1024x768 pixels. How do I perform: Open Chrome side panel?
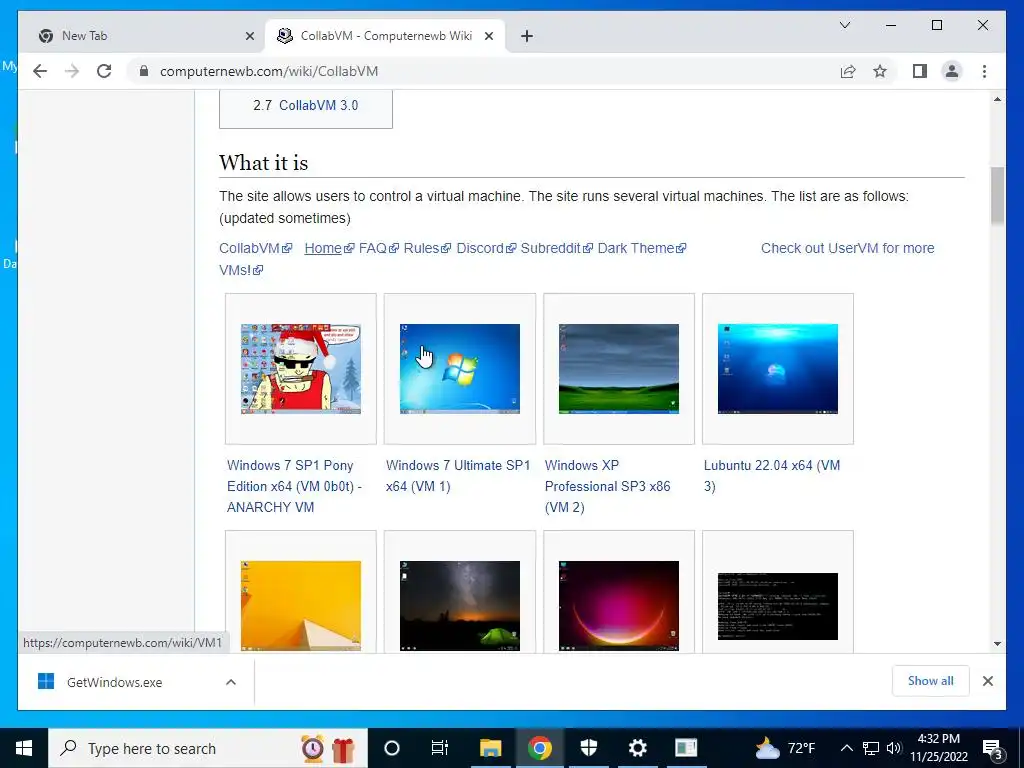click(x=920, y=71)
